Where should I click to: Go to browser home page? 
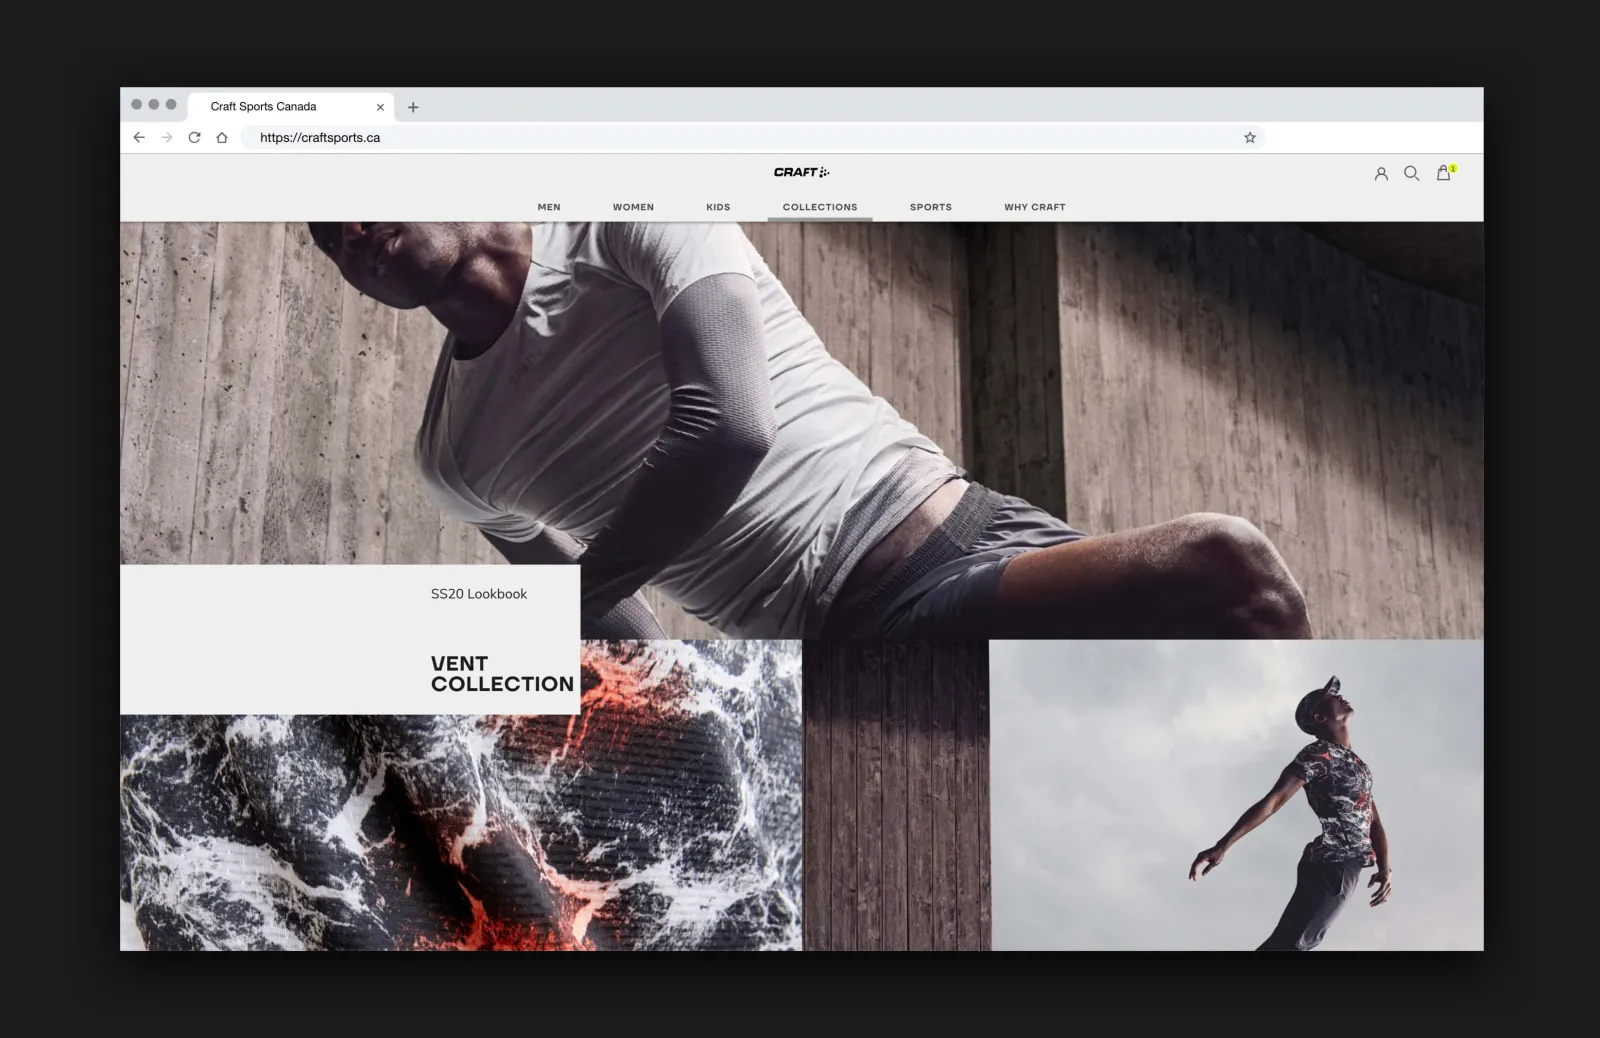(221, 137)
